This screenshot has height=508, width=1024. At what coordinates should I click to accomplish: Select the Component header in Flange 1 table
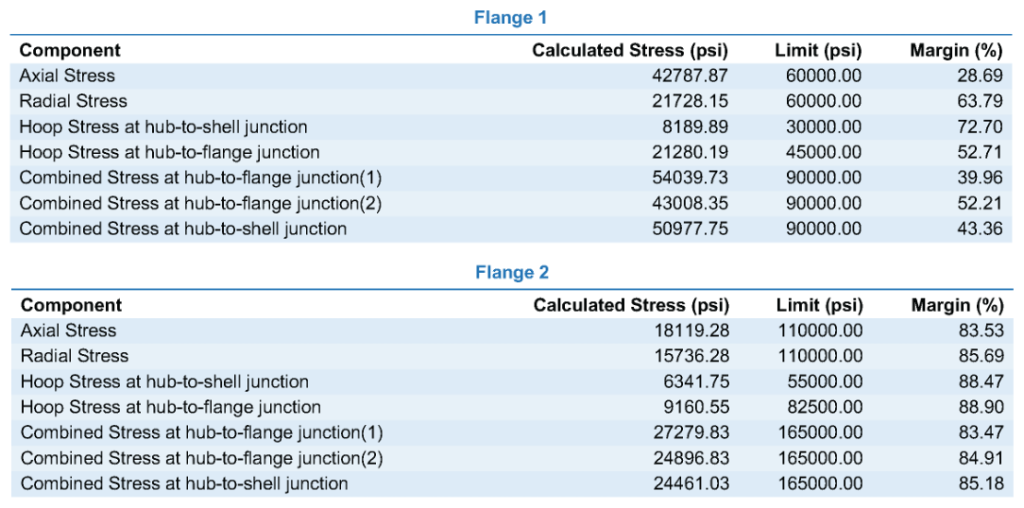(x=70, y=50)
